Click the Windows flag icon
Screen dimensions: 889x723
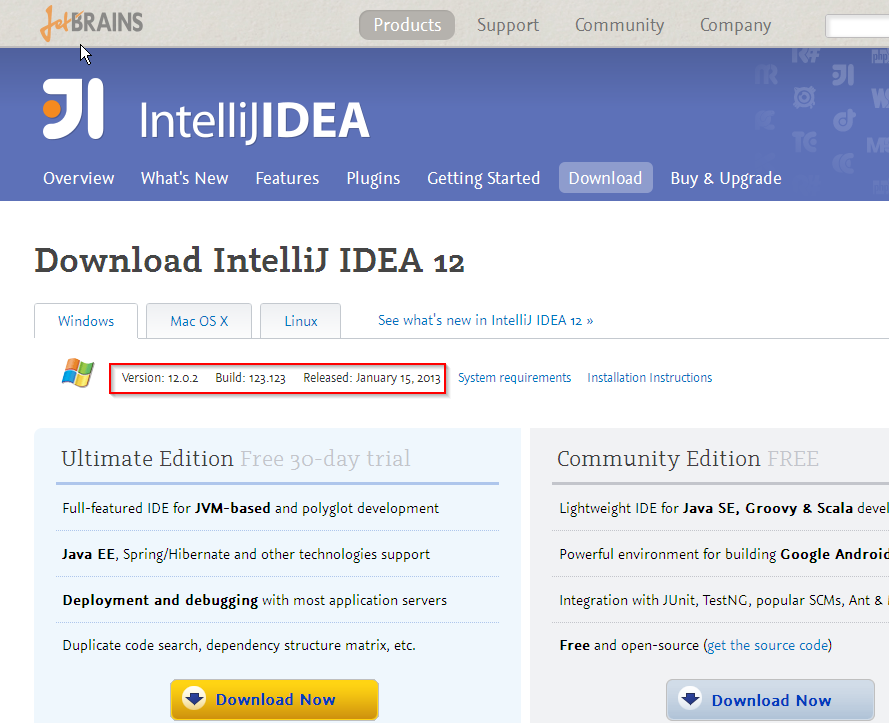click(x=78, y=373)
